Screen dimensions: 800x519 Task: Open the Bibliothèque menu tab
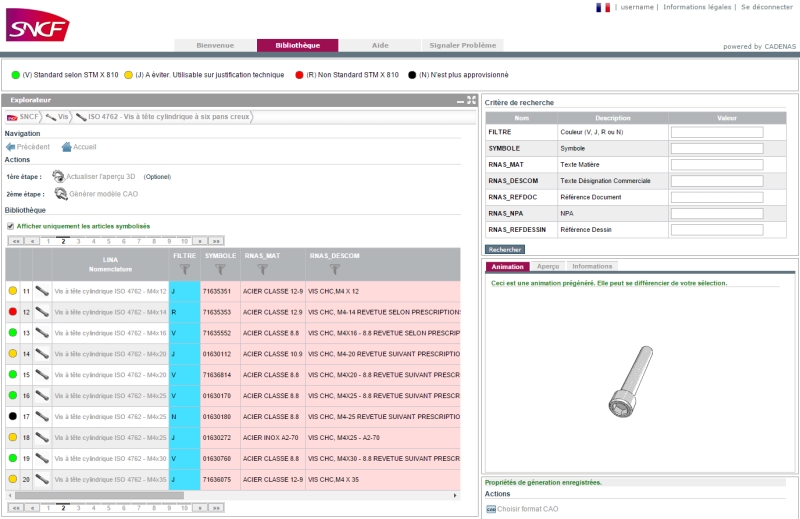click(x=297, y=45)
